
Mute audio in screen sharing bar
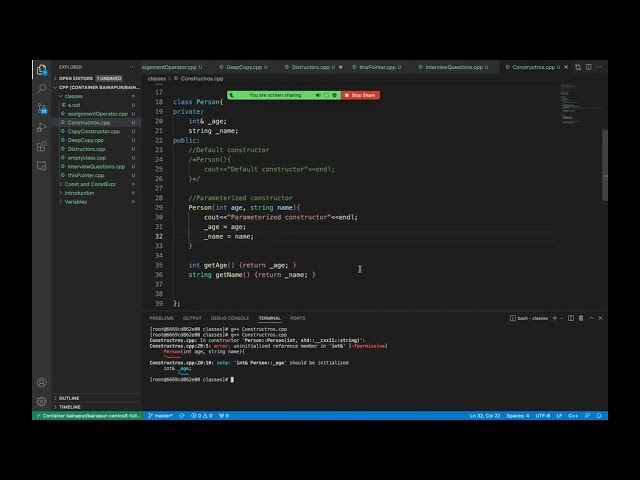pos(318,95)
